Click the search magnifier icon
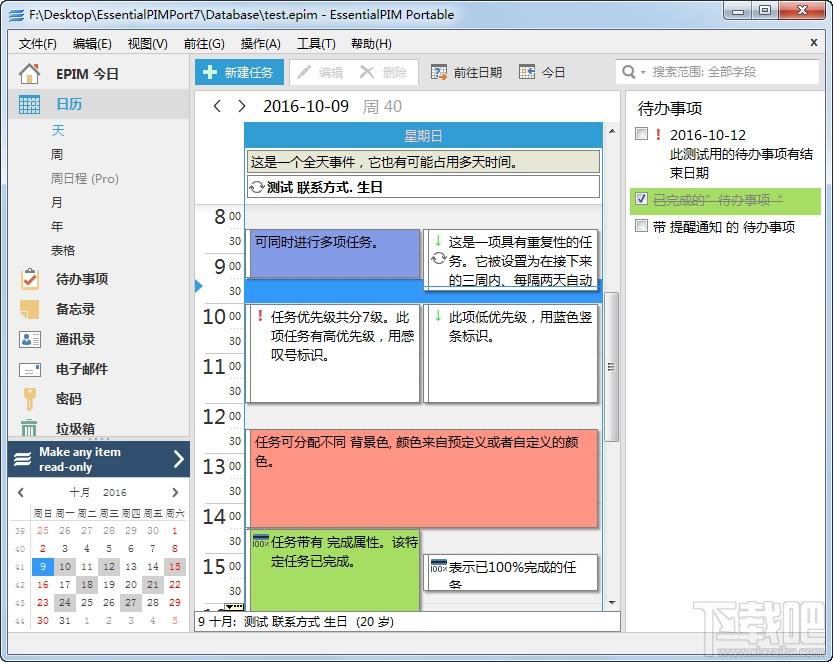This screenshot has width=833, height=662. tap(628, 72)
